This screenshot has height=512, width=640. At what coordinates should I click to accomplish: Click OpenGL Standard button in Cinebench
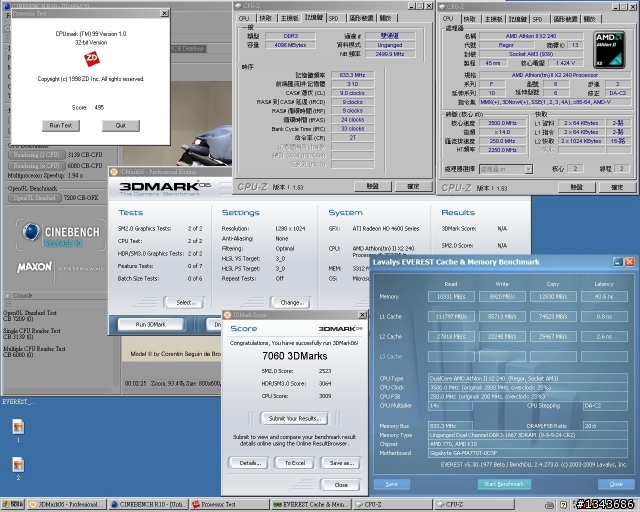(34, 198)
